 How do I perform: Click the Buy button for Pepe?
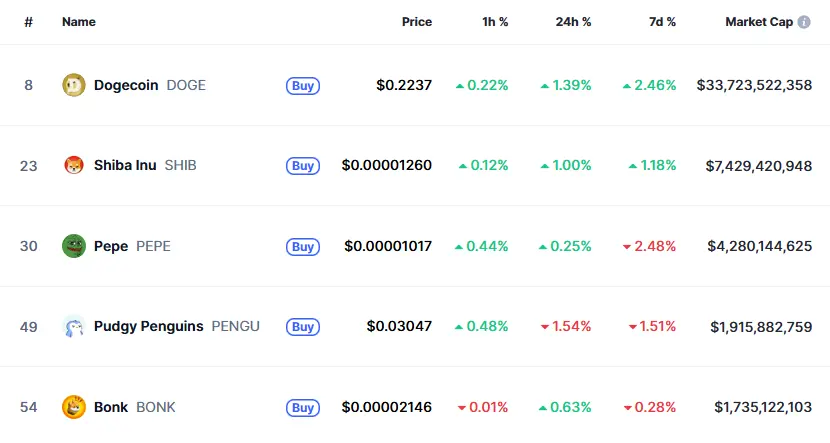[303, 247]
